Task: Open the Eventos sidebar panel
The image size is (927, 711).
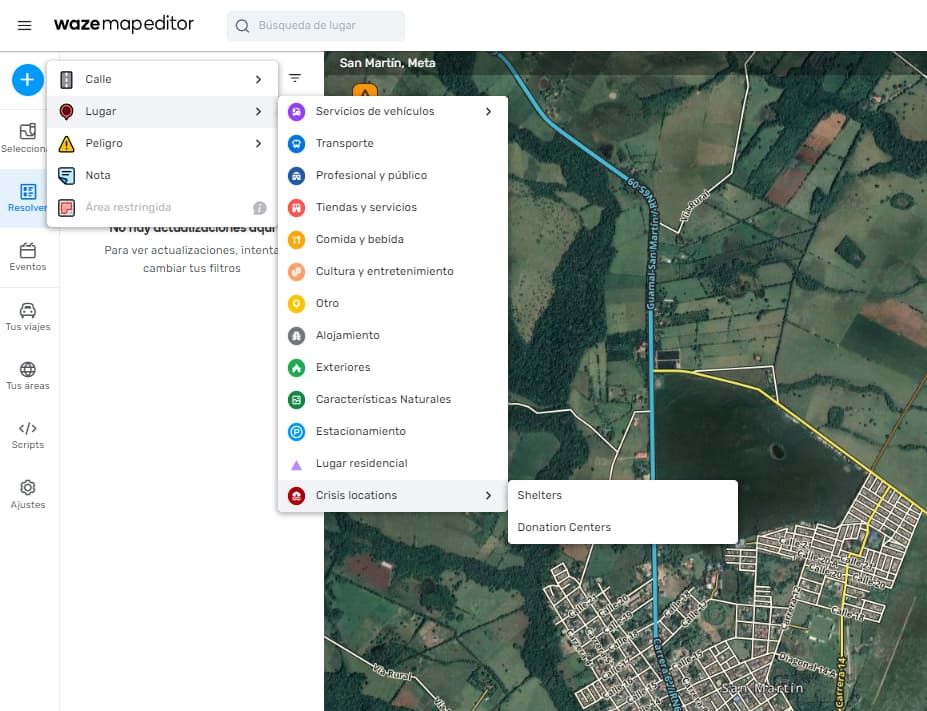Action: pos(28,257)
